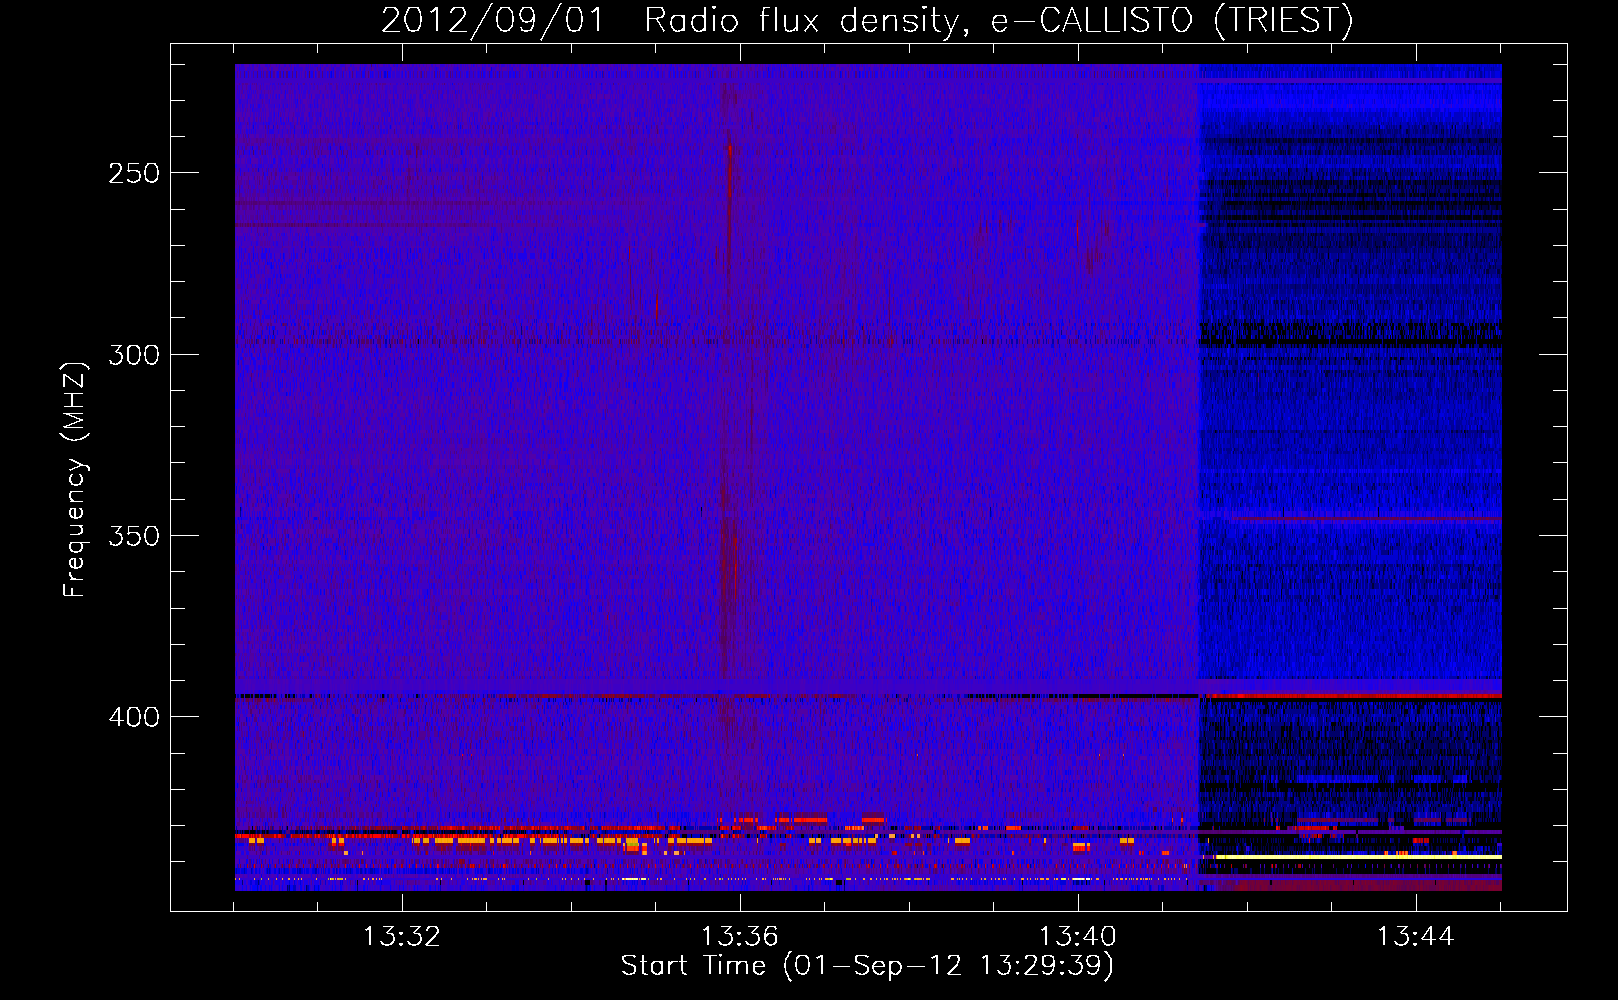1618x1000 pixels.
Task: Click the plot title '2012/09/01 Radio flux density'
Action: click(x=867, y=21)
